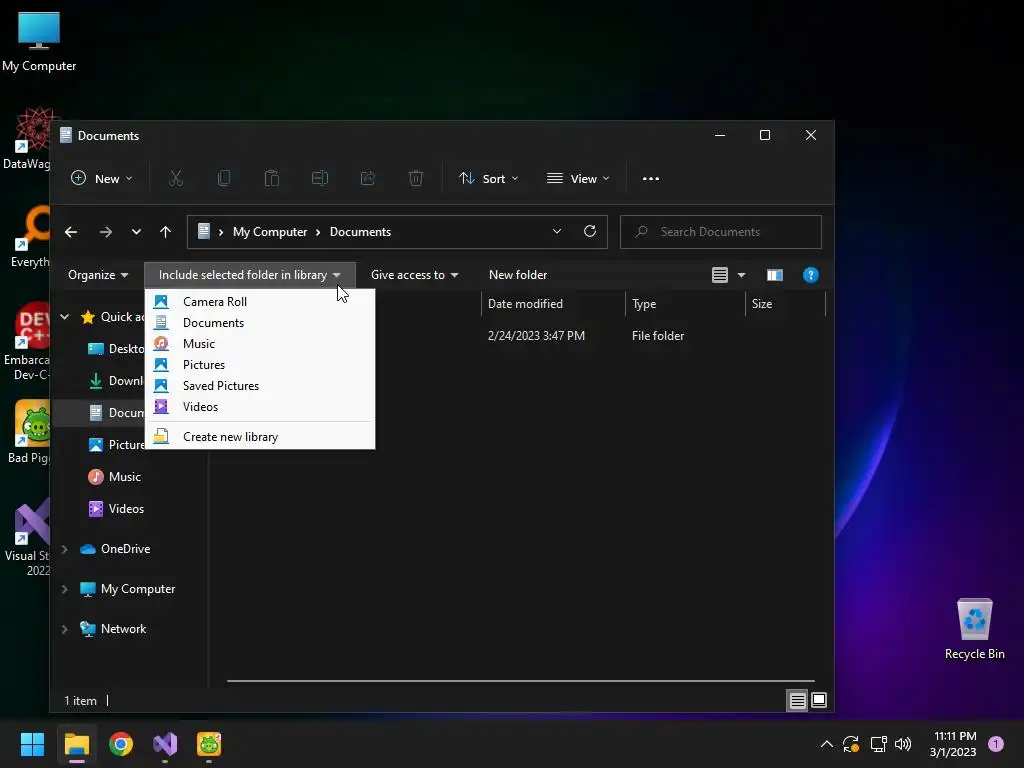Switch to details view in status bar
The width and height of the screenshot is (1024, 768).
797,701
